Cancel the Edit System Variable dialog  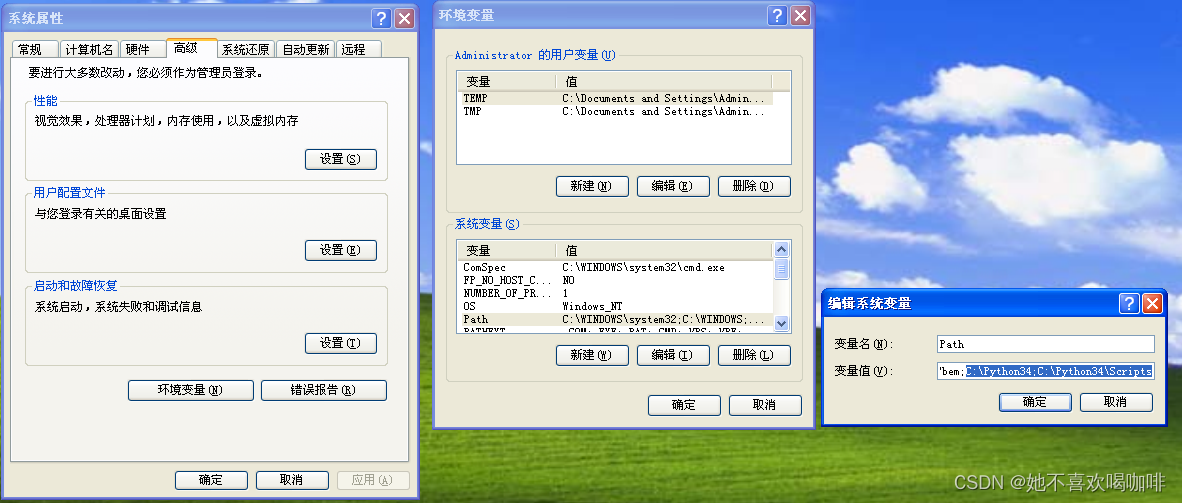click(x=1116, y=402)
